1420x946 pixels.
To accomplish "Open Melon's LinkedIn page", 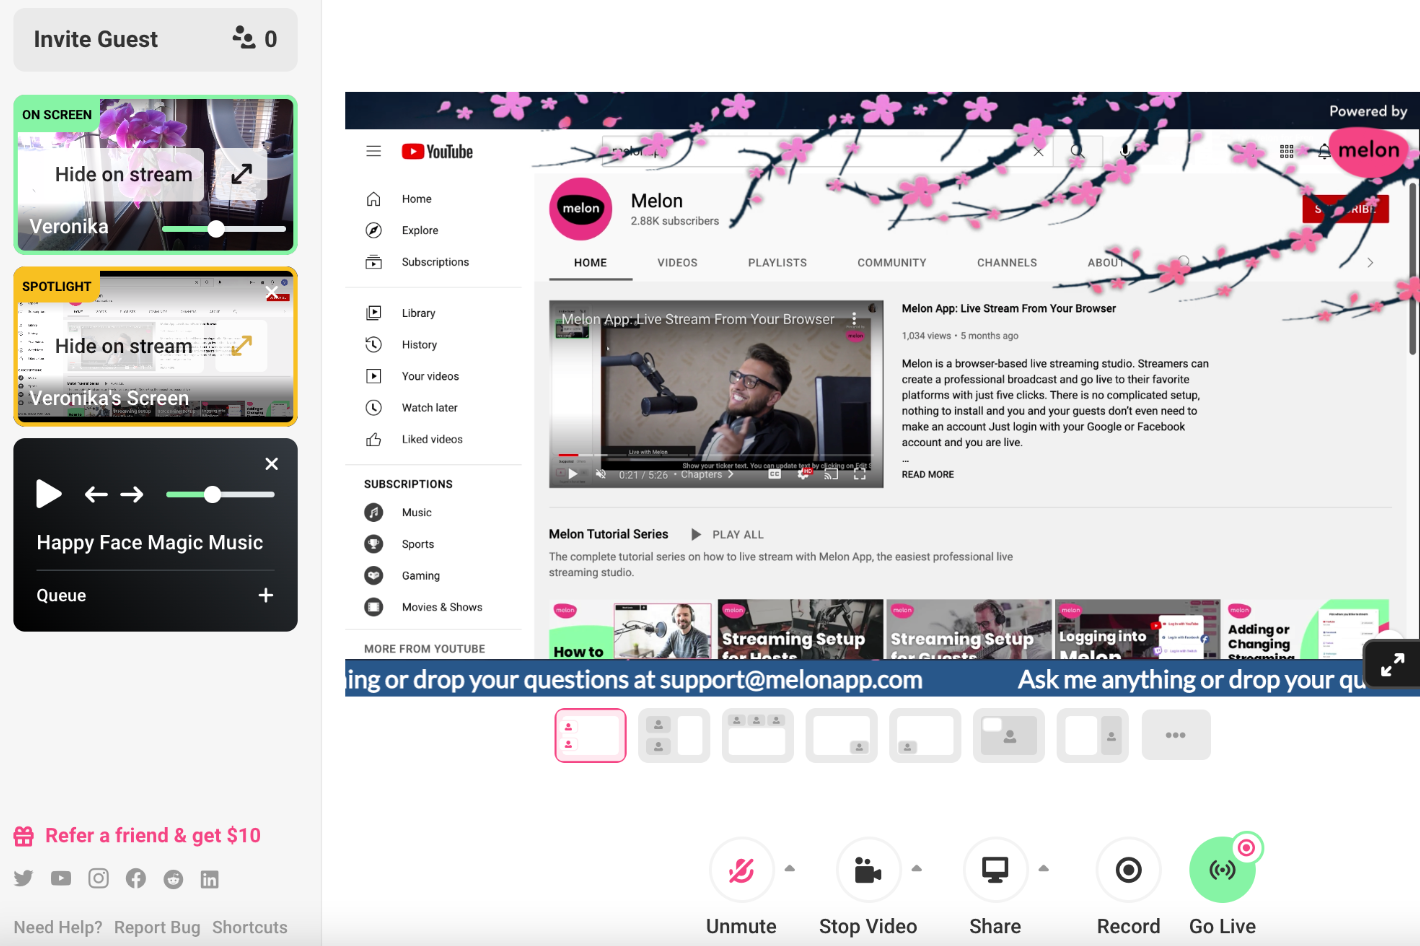I will pyautogui.click(x=209, y=878).
